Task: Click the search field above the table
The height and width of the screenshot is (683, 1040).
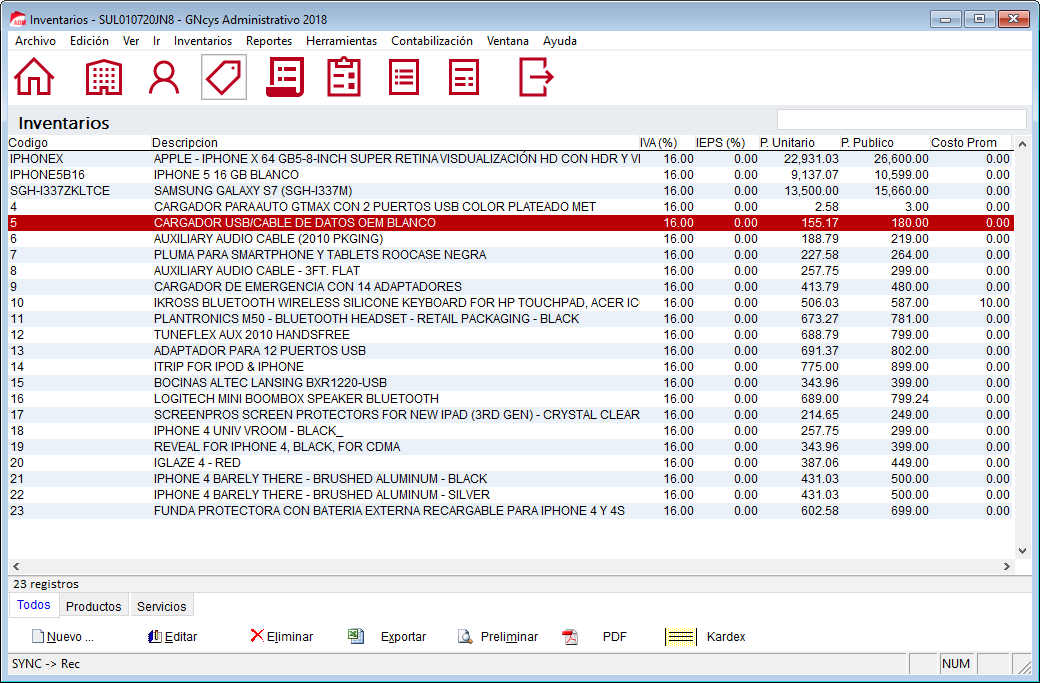Action: [901, 120]
